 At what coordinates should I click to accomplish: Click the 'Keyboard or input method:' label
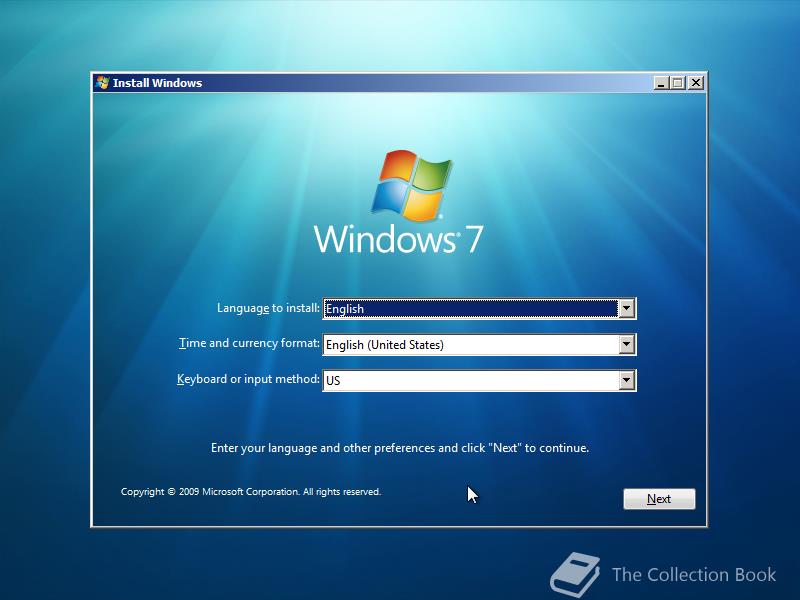[x=248, y=379]
